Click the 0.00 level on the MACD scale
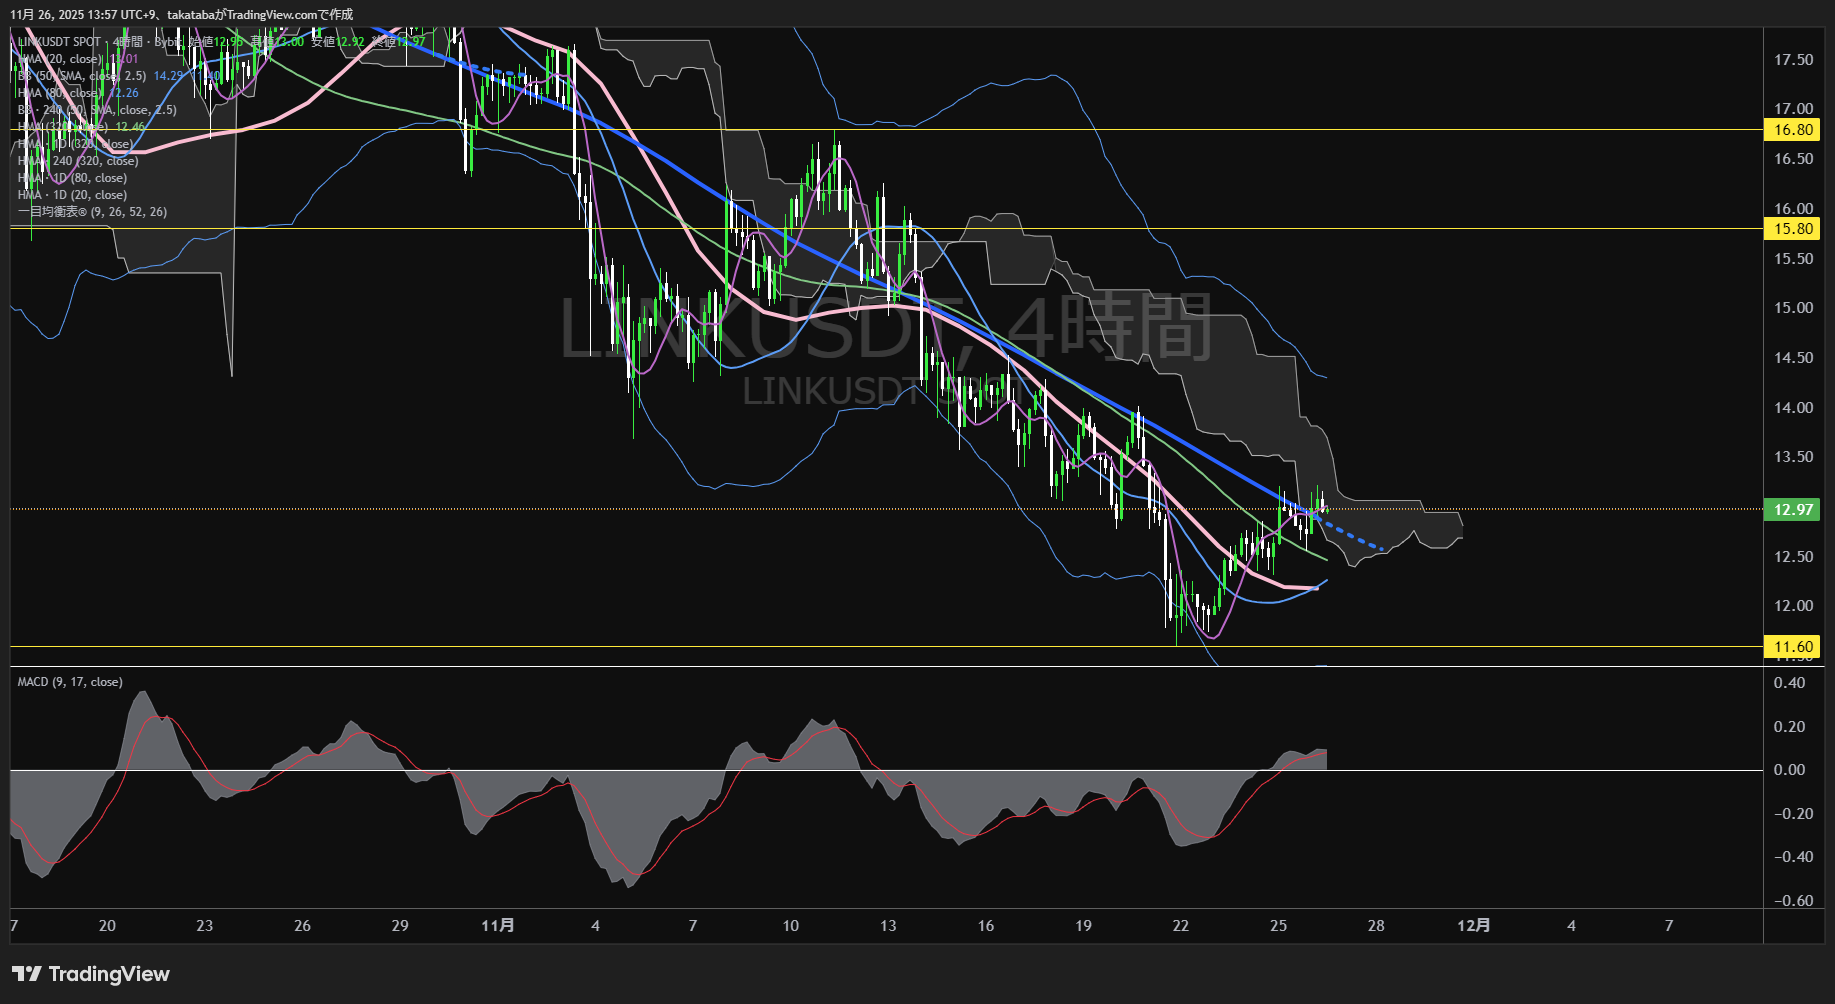The image size is (1835, 1004). click(1789, 770)
